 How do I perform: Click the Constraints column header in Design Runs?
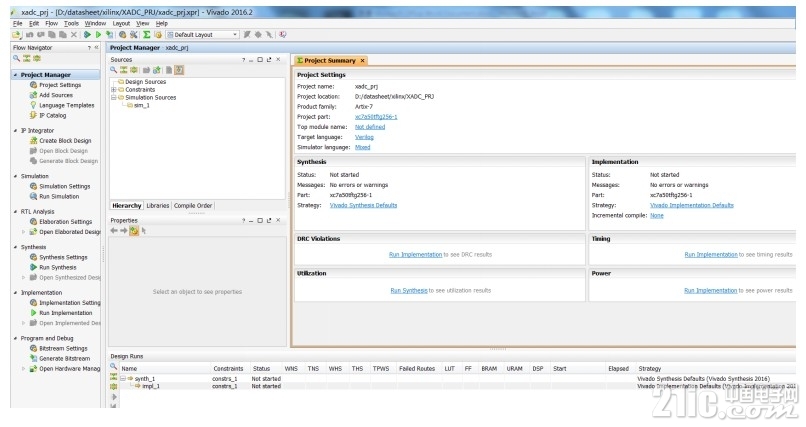click(x=228, y=368)
